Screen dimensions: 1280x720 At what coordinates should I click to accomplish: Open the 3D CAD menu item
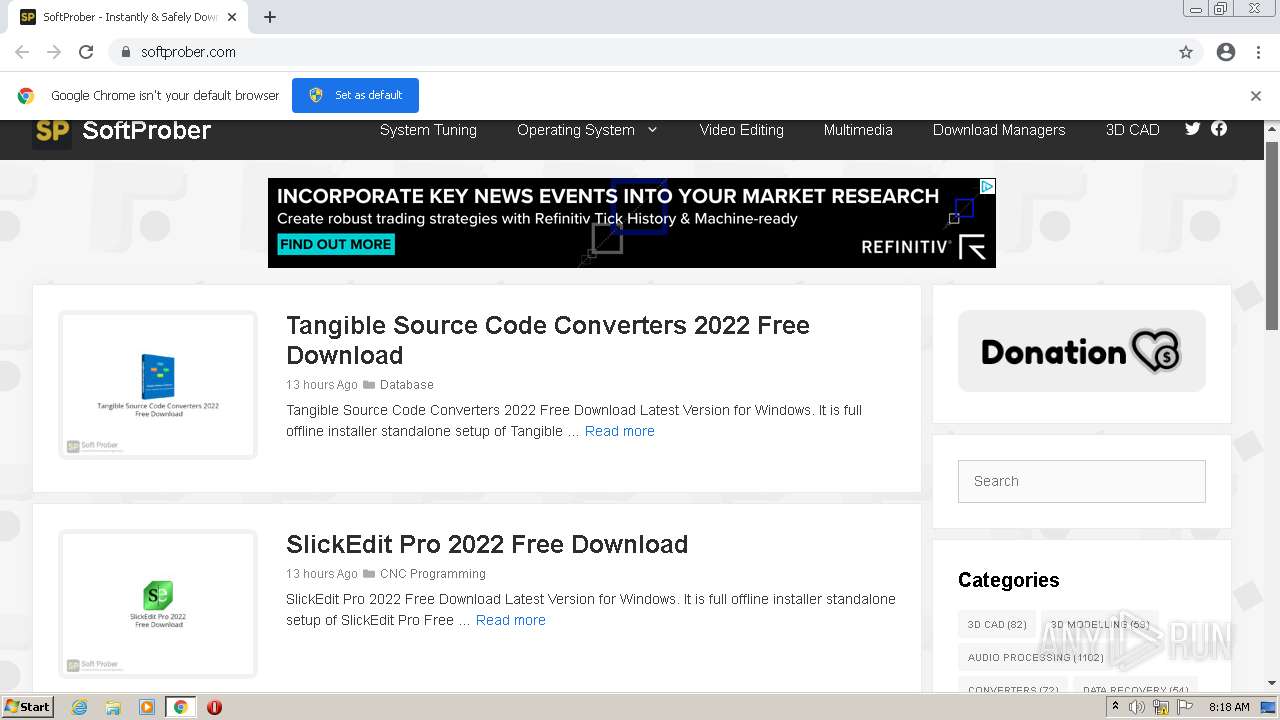1132,130
